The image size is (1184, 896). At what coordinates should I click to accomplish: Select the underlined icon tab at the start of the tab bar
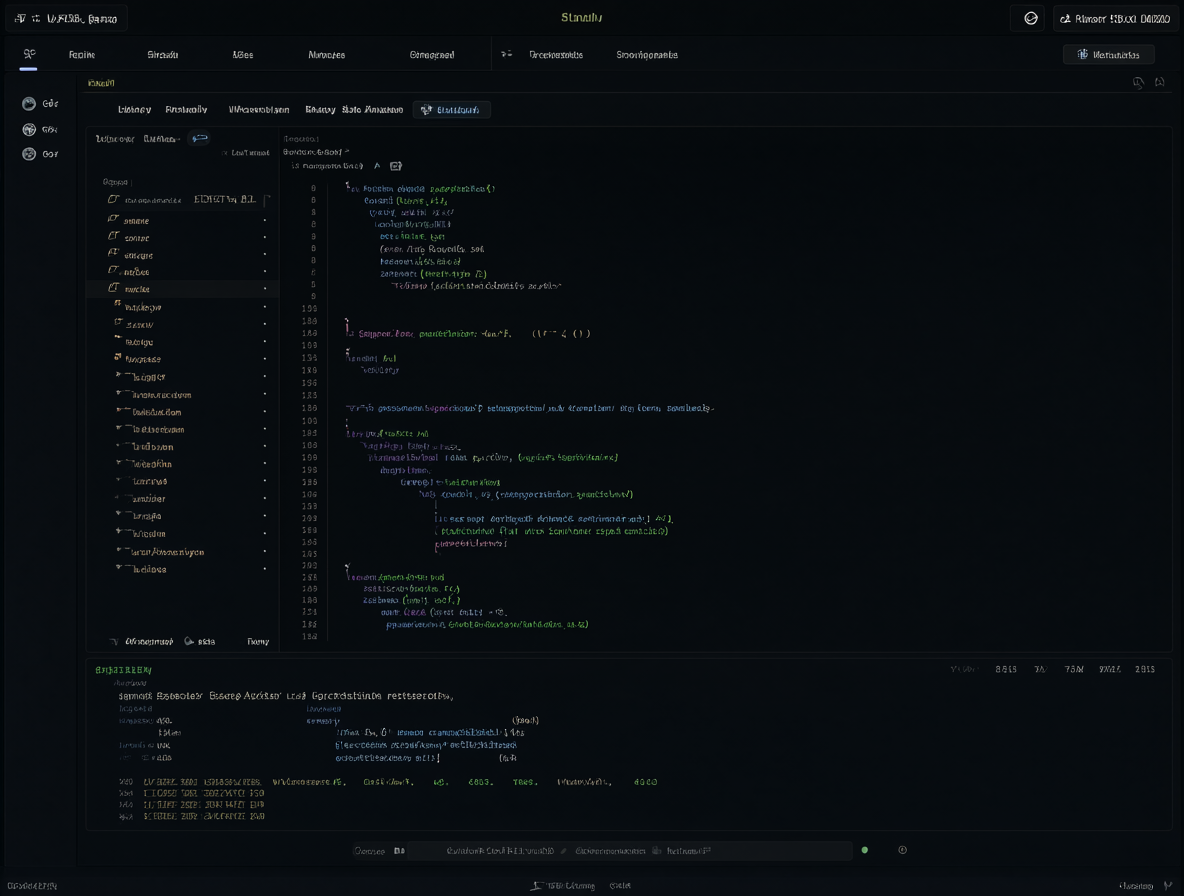click(29, 55)
